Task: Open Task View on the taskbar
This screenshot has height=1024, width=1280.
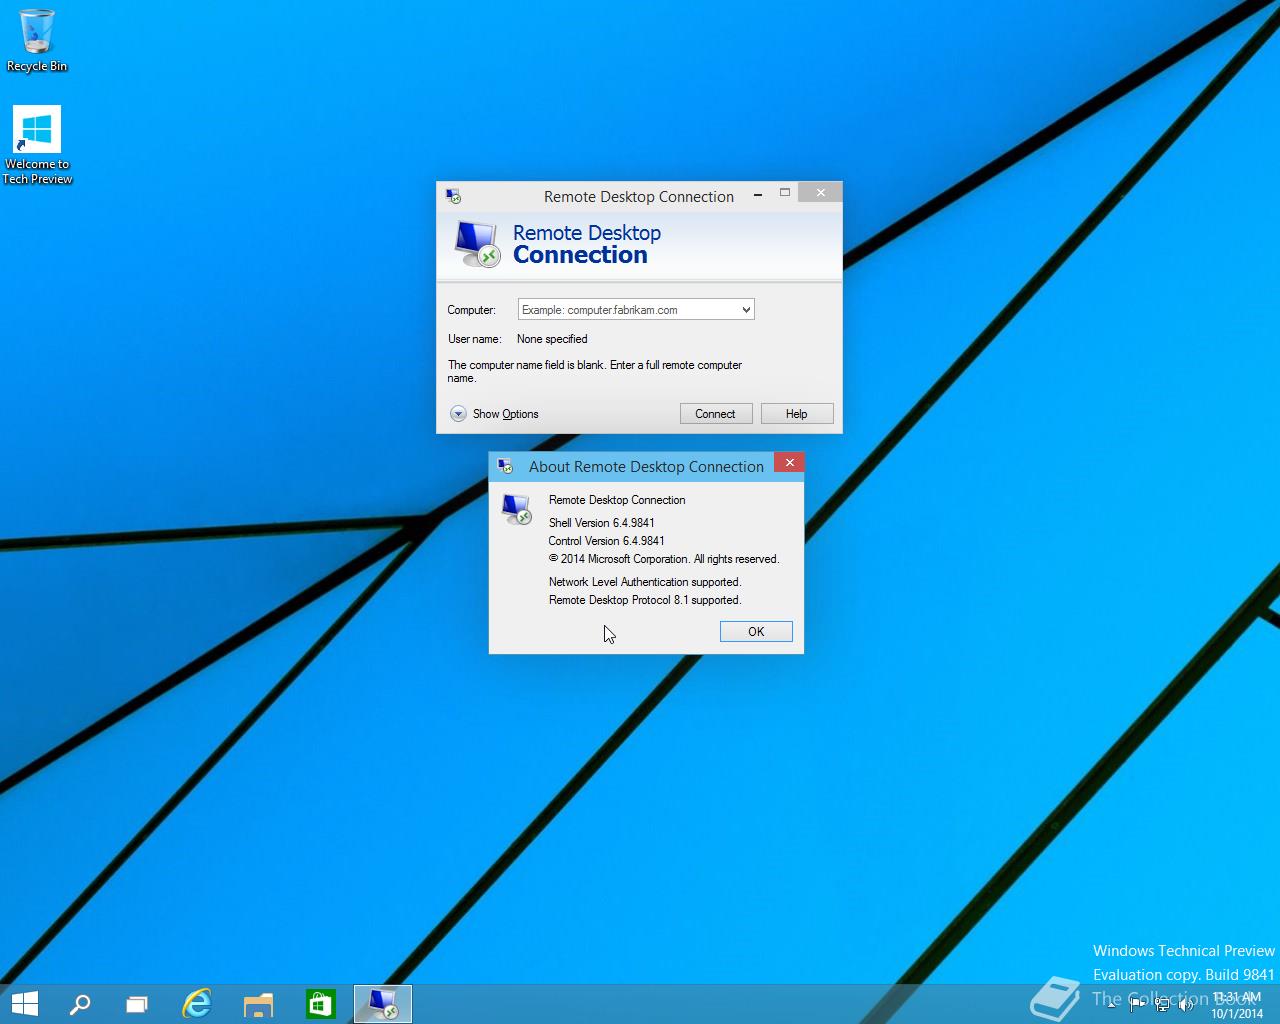Action: [137, 1004]
